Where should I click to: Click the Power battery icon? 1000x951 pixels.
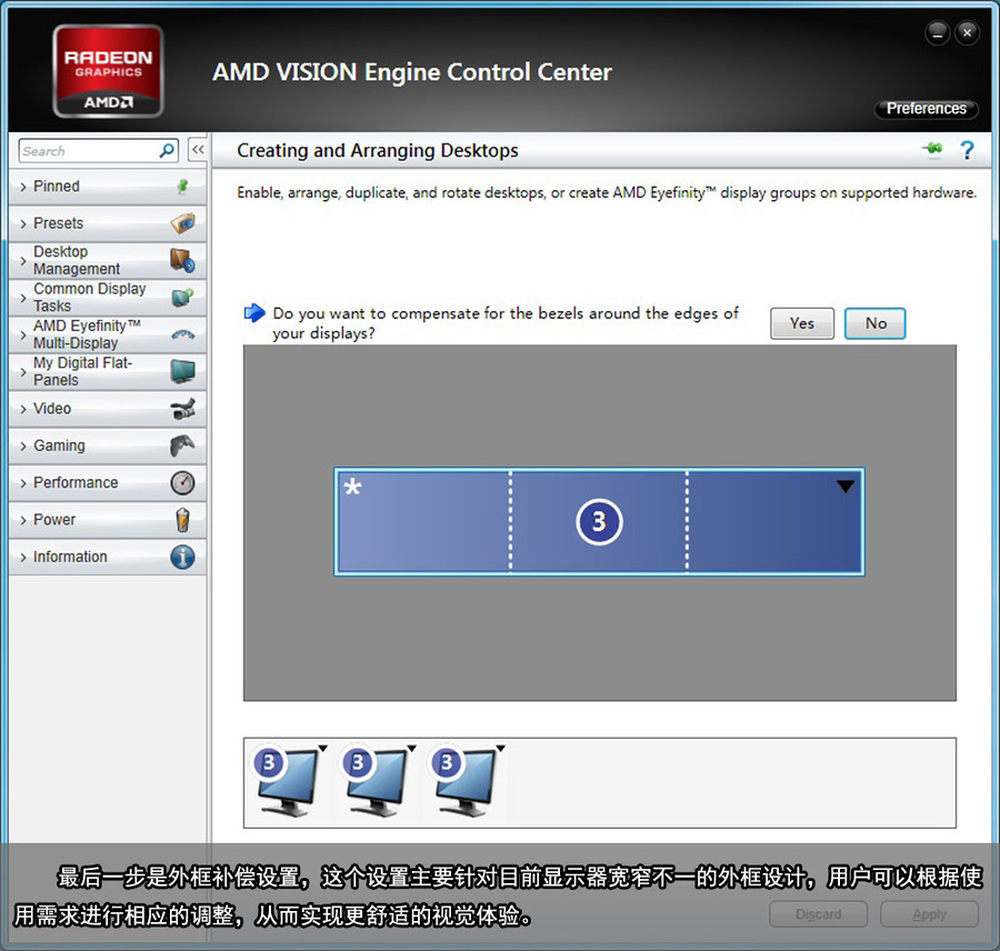pyautogui.click(x=182, y=520)
